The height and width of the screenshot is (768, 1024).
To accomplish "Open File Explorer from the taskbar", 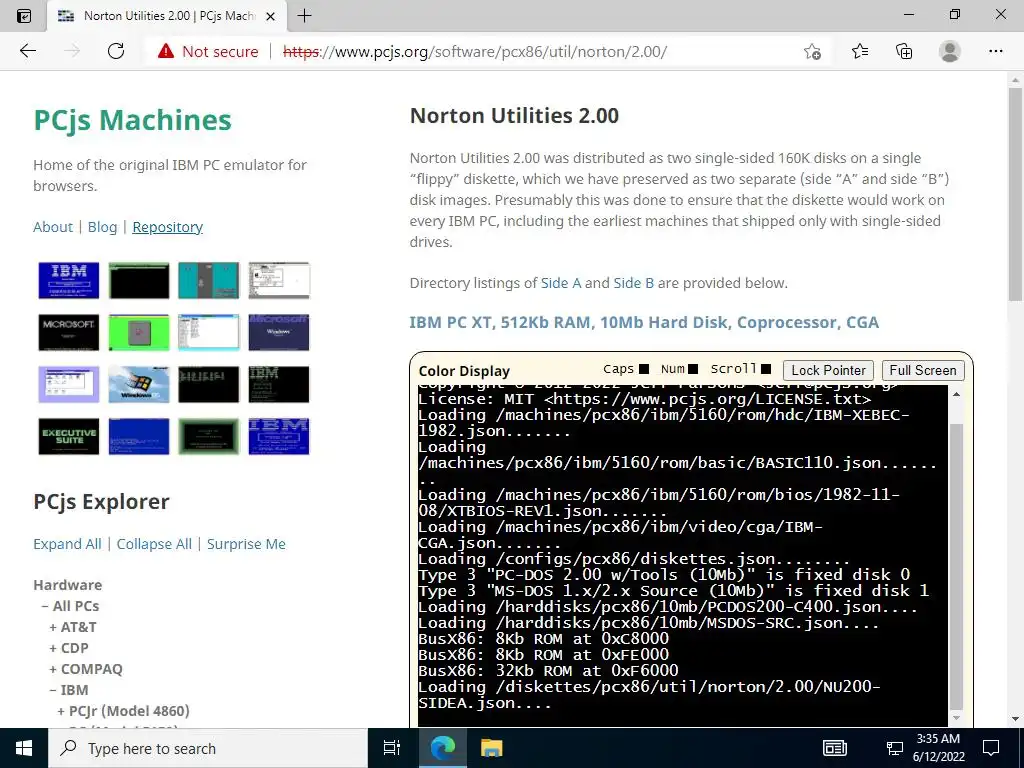I will pos(491,748).
